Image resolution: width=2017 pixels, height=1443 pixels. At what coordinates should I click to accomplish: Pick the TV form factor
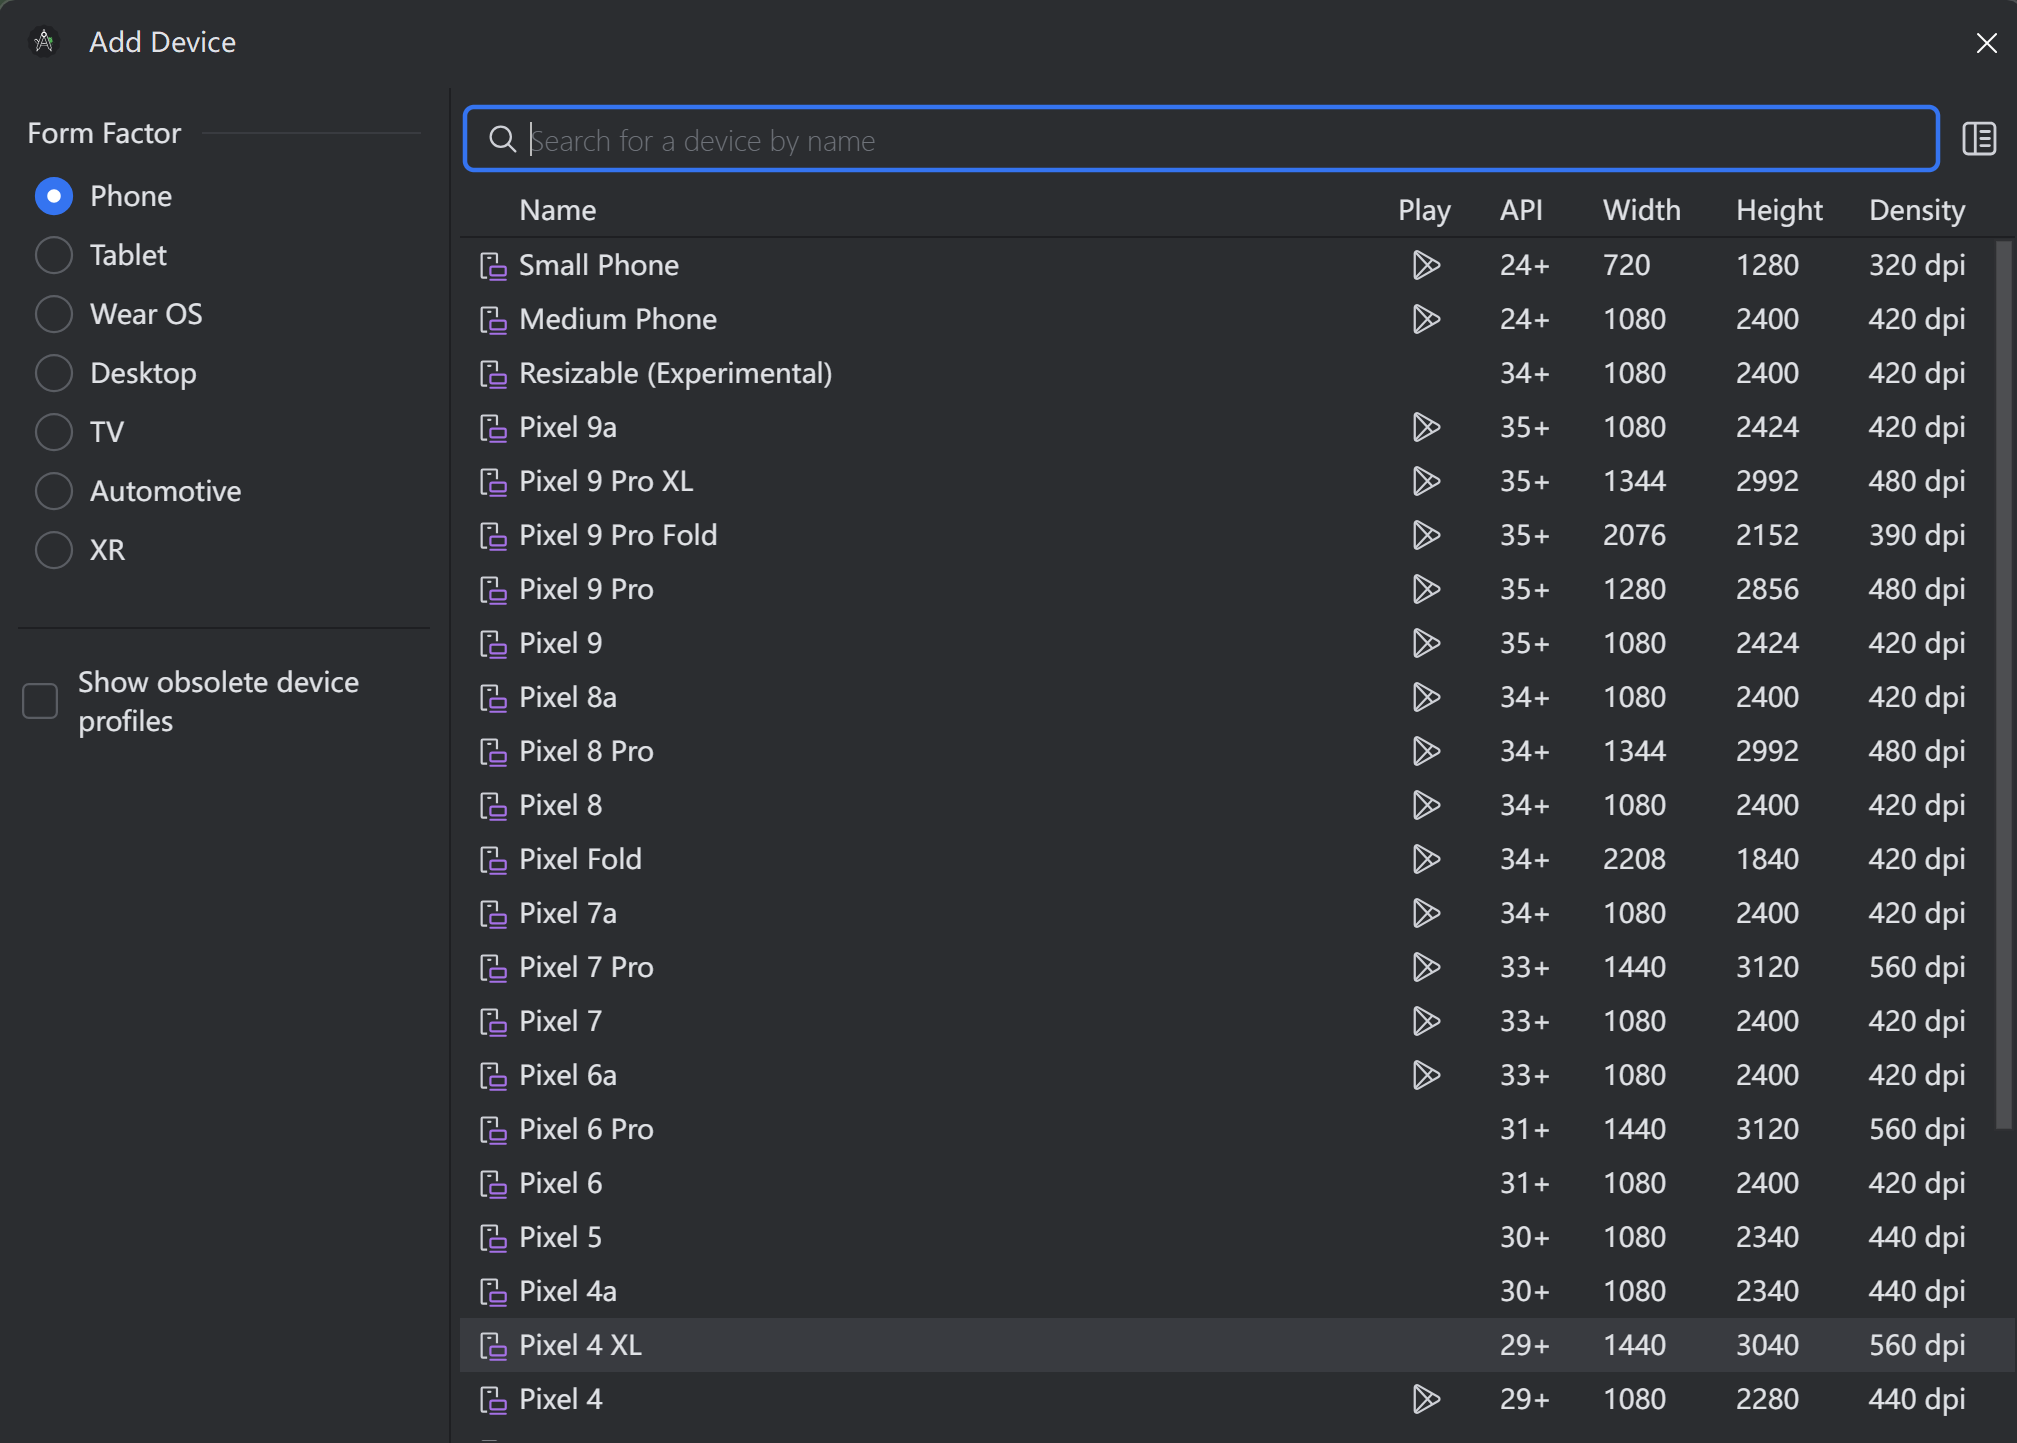pyautogui.click(x=54, y=432)
